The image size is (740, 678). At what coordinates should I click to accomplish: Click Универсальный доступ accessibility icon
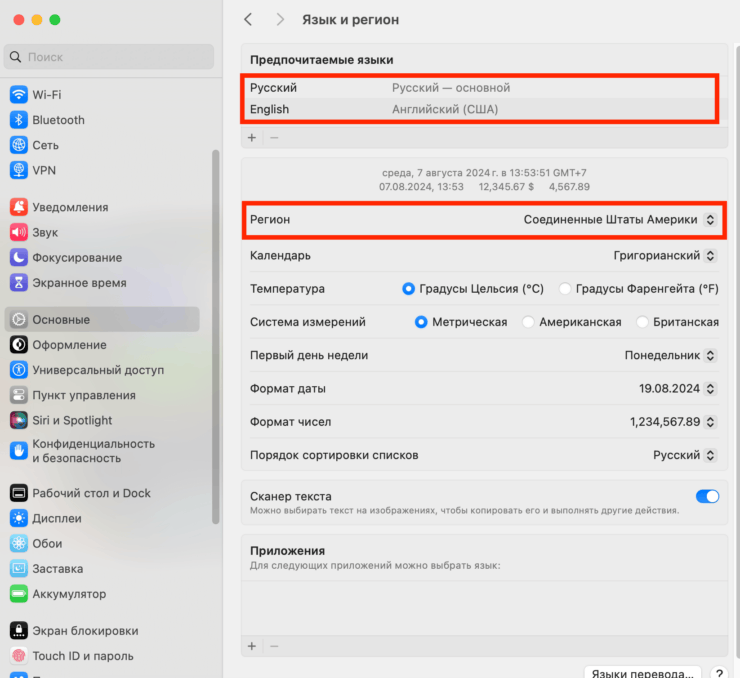point(18,369)
